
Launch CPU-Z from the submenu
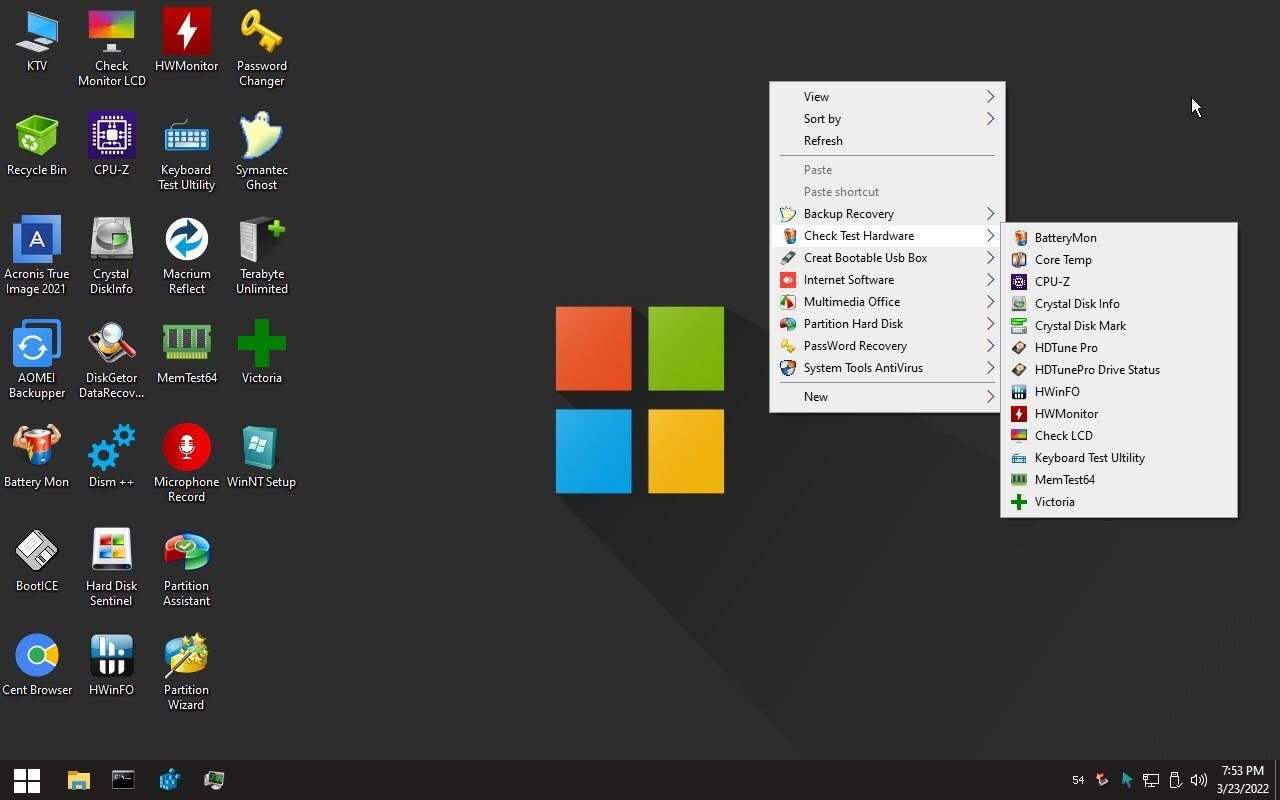(x=1119, y=282)
